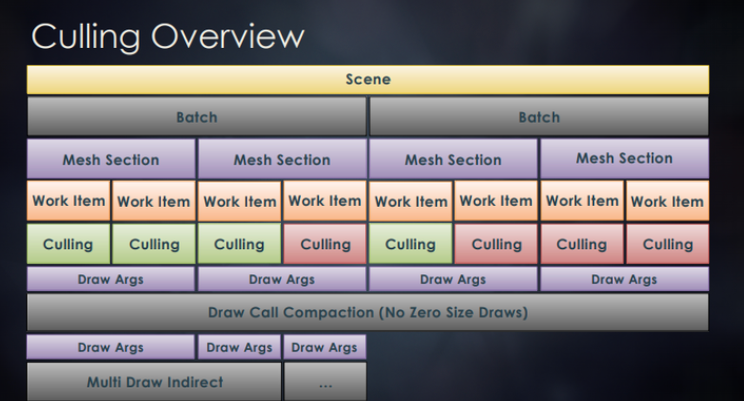This screenshot has height=401, width=744.
Task: Click the last Draw Args below Compaction bar
Action: [325, 347]
